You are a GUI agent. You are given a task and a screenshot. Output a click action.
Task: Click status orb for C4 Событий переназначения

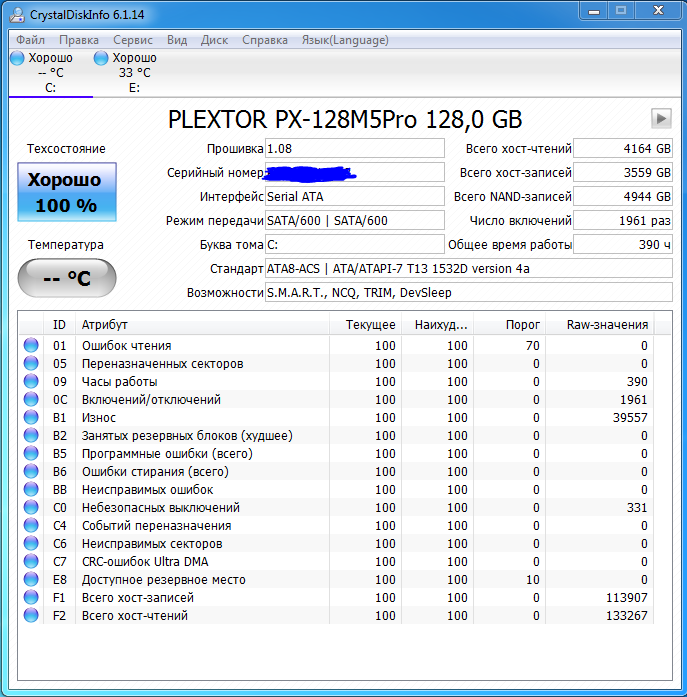click(x=31, y=525)
